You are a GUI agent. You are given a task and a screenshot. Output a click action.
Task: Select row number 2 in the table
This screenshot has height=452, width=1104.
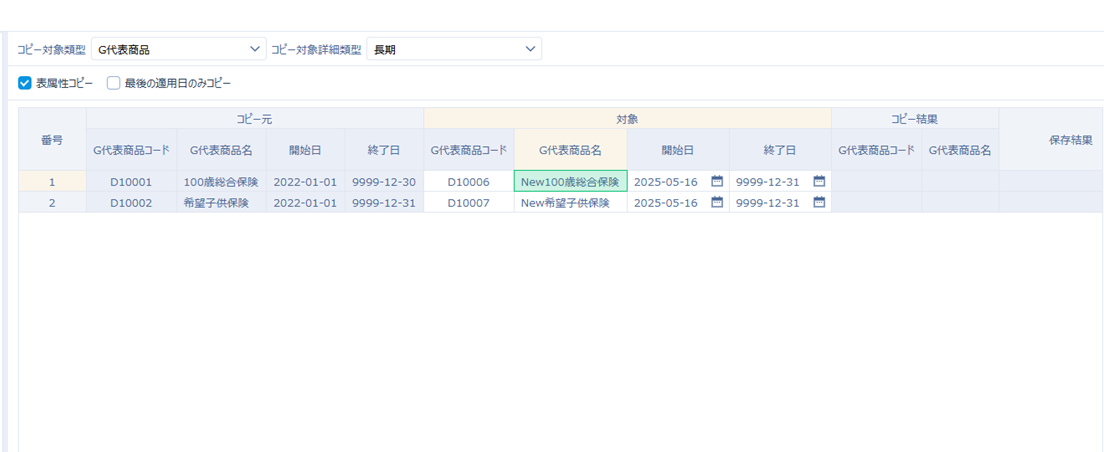(52, 203)
